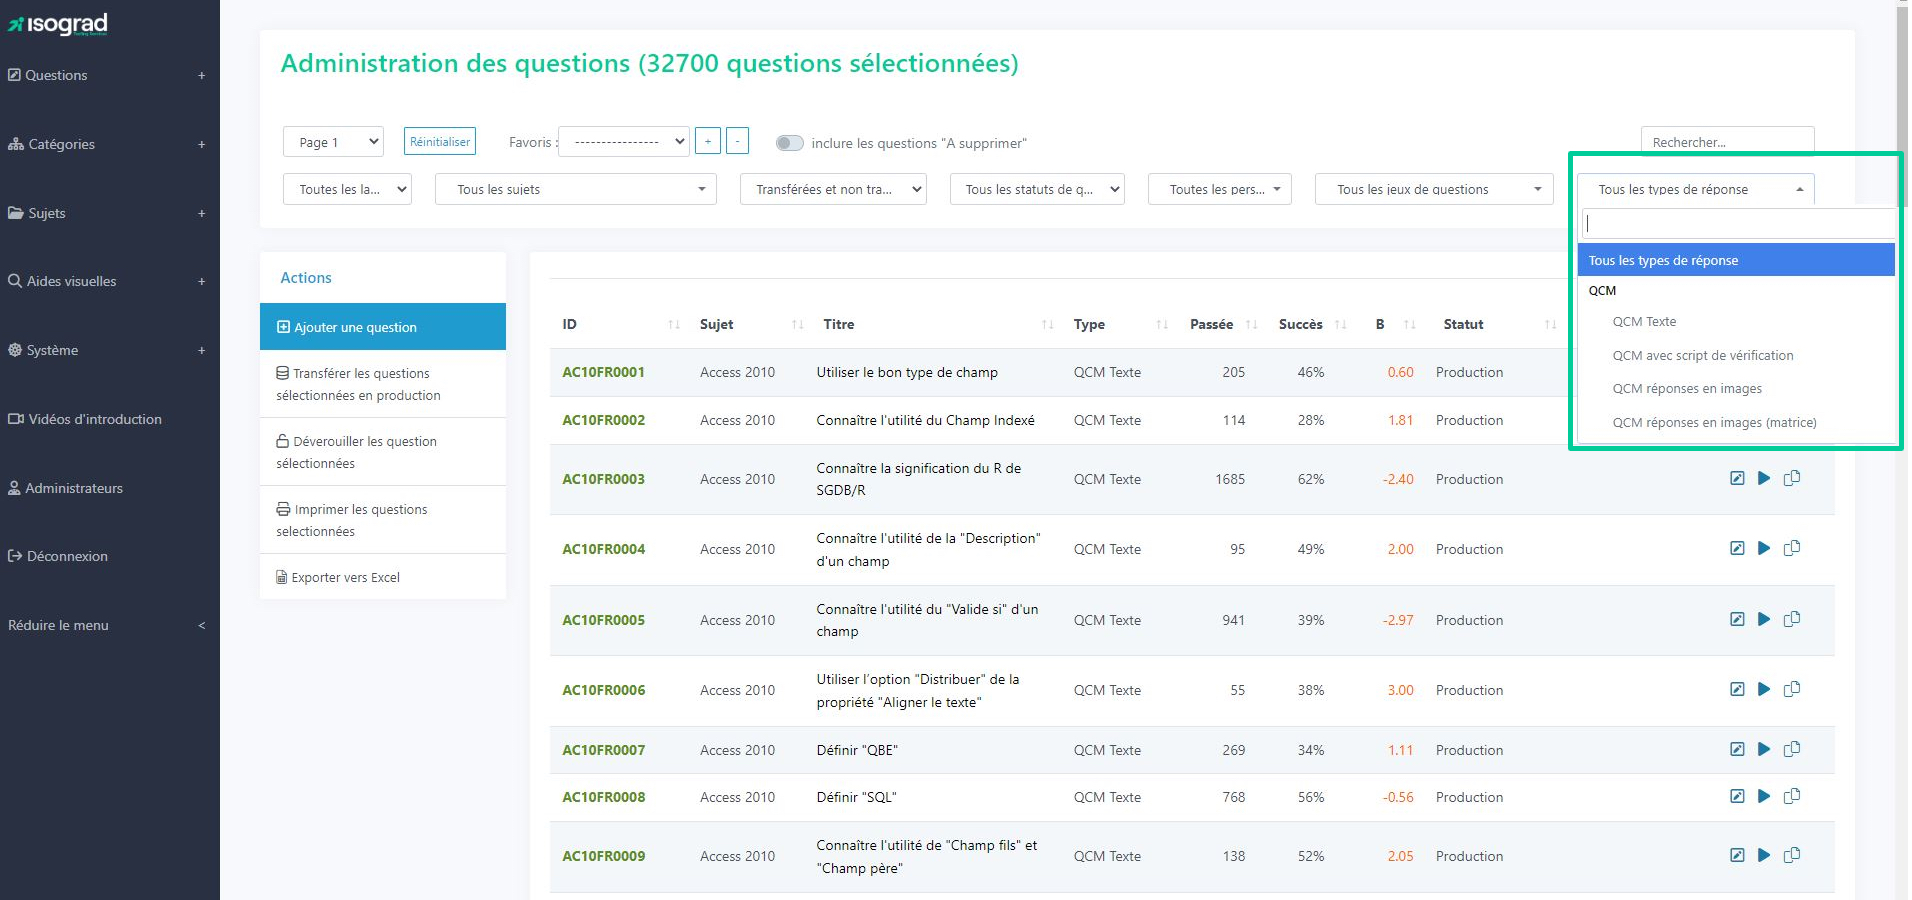Image resolution: width=1912 pixels, height=900 pixels.
Task: Click Exporter vers Excel
Action: tap(383, 577)
